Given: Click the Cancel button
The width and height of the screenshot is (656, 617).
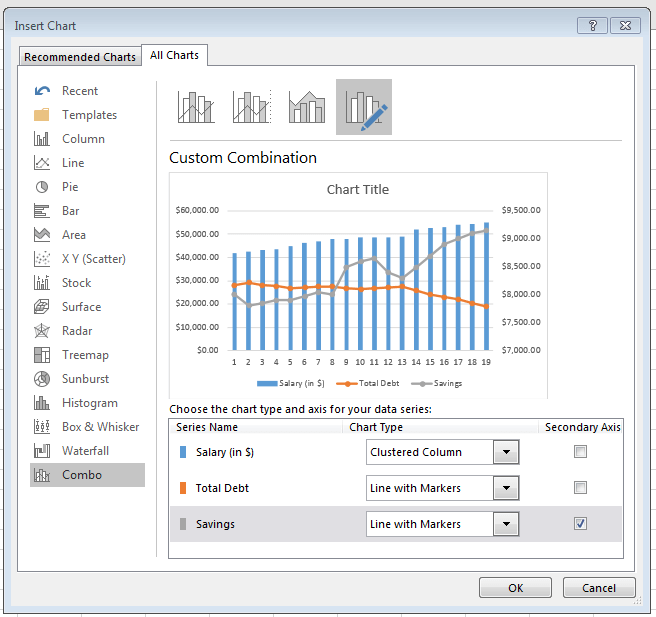Looking at the screenshot, I should tap(599, 588).
